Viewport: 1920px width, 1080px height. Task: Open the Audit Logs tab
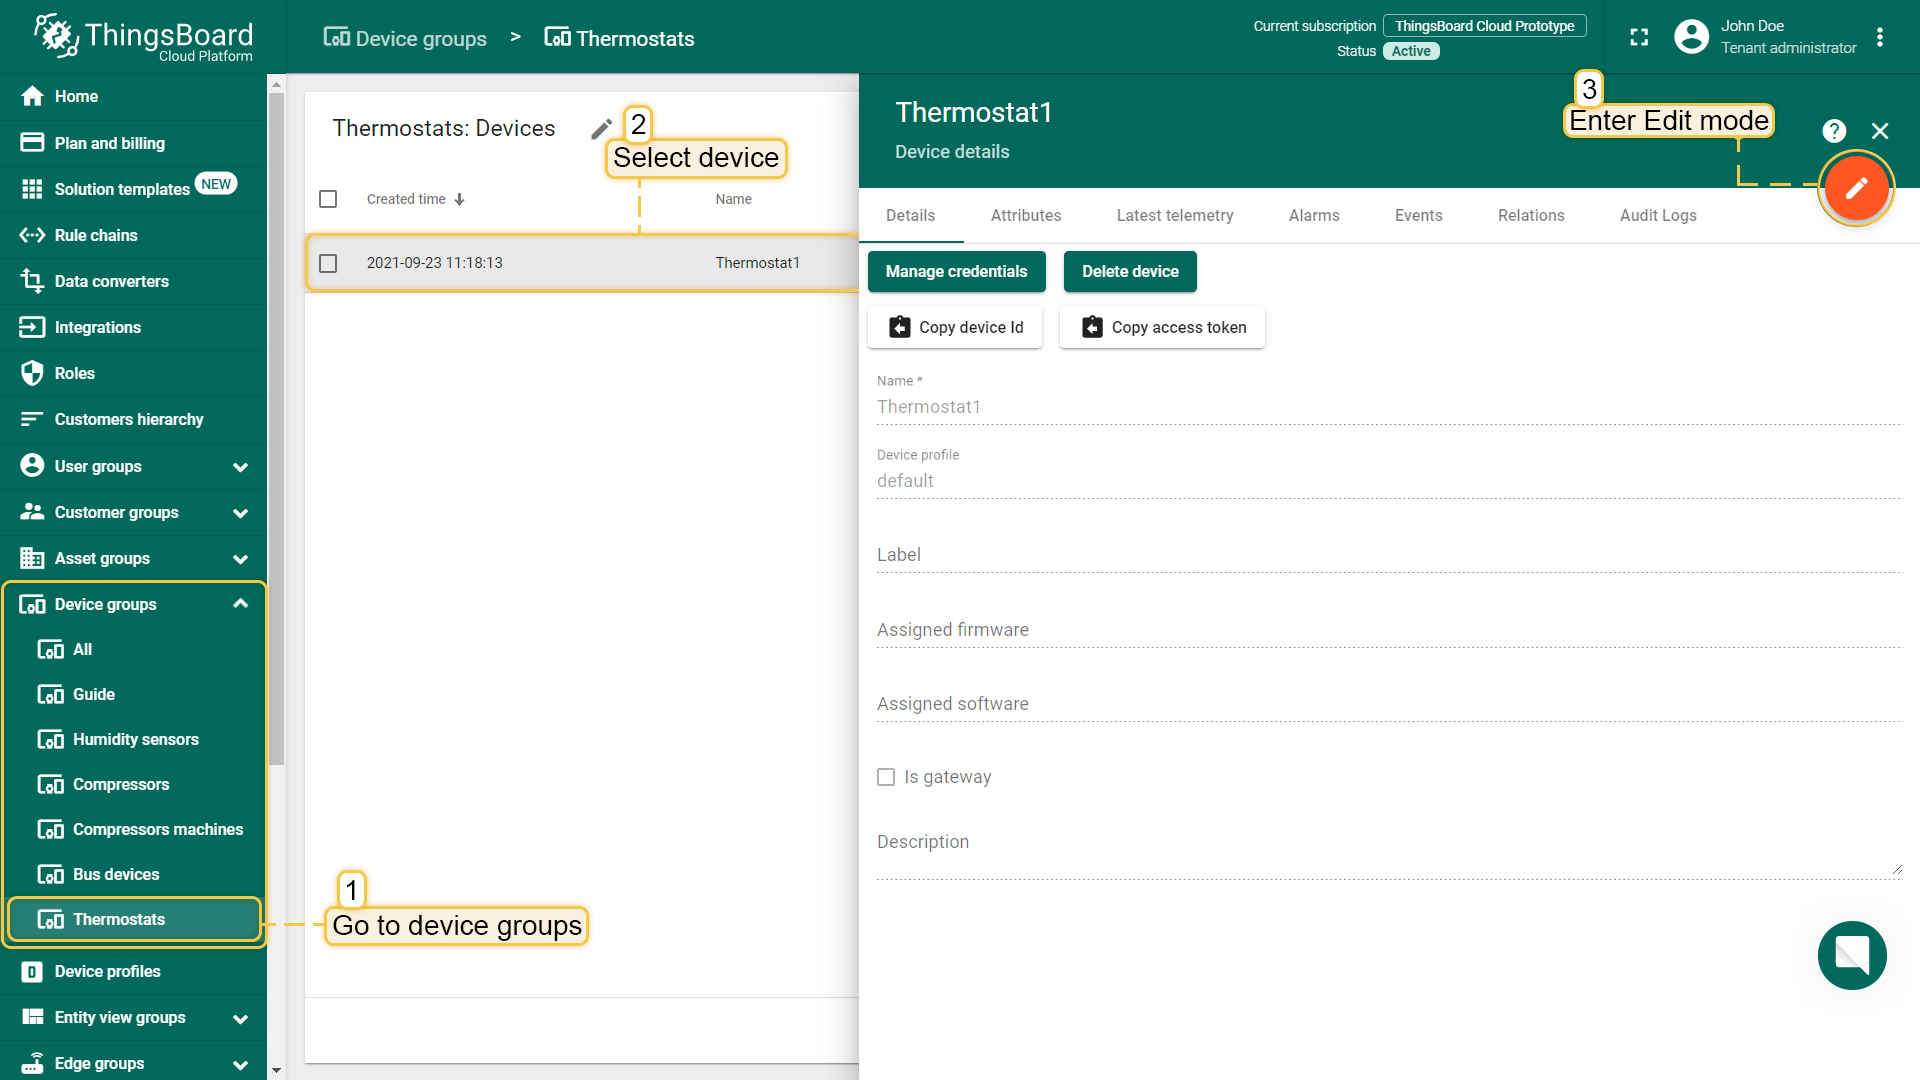(x=1657, y=215)
